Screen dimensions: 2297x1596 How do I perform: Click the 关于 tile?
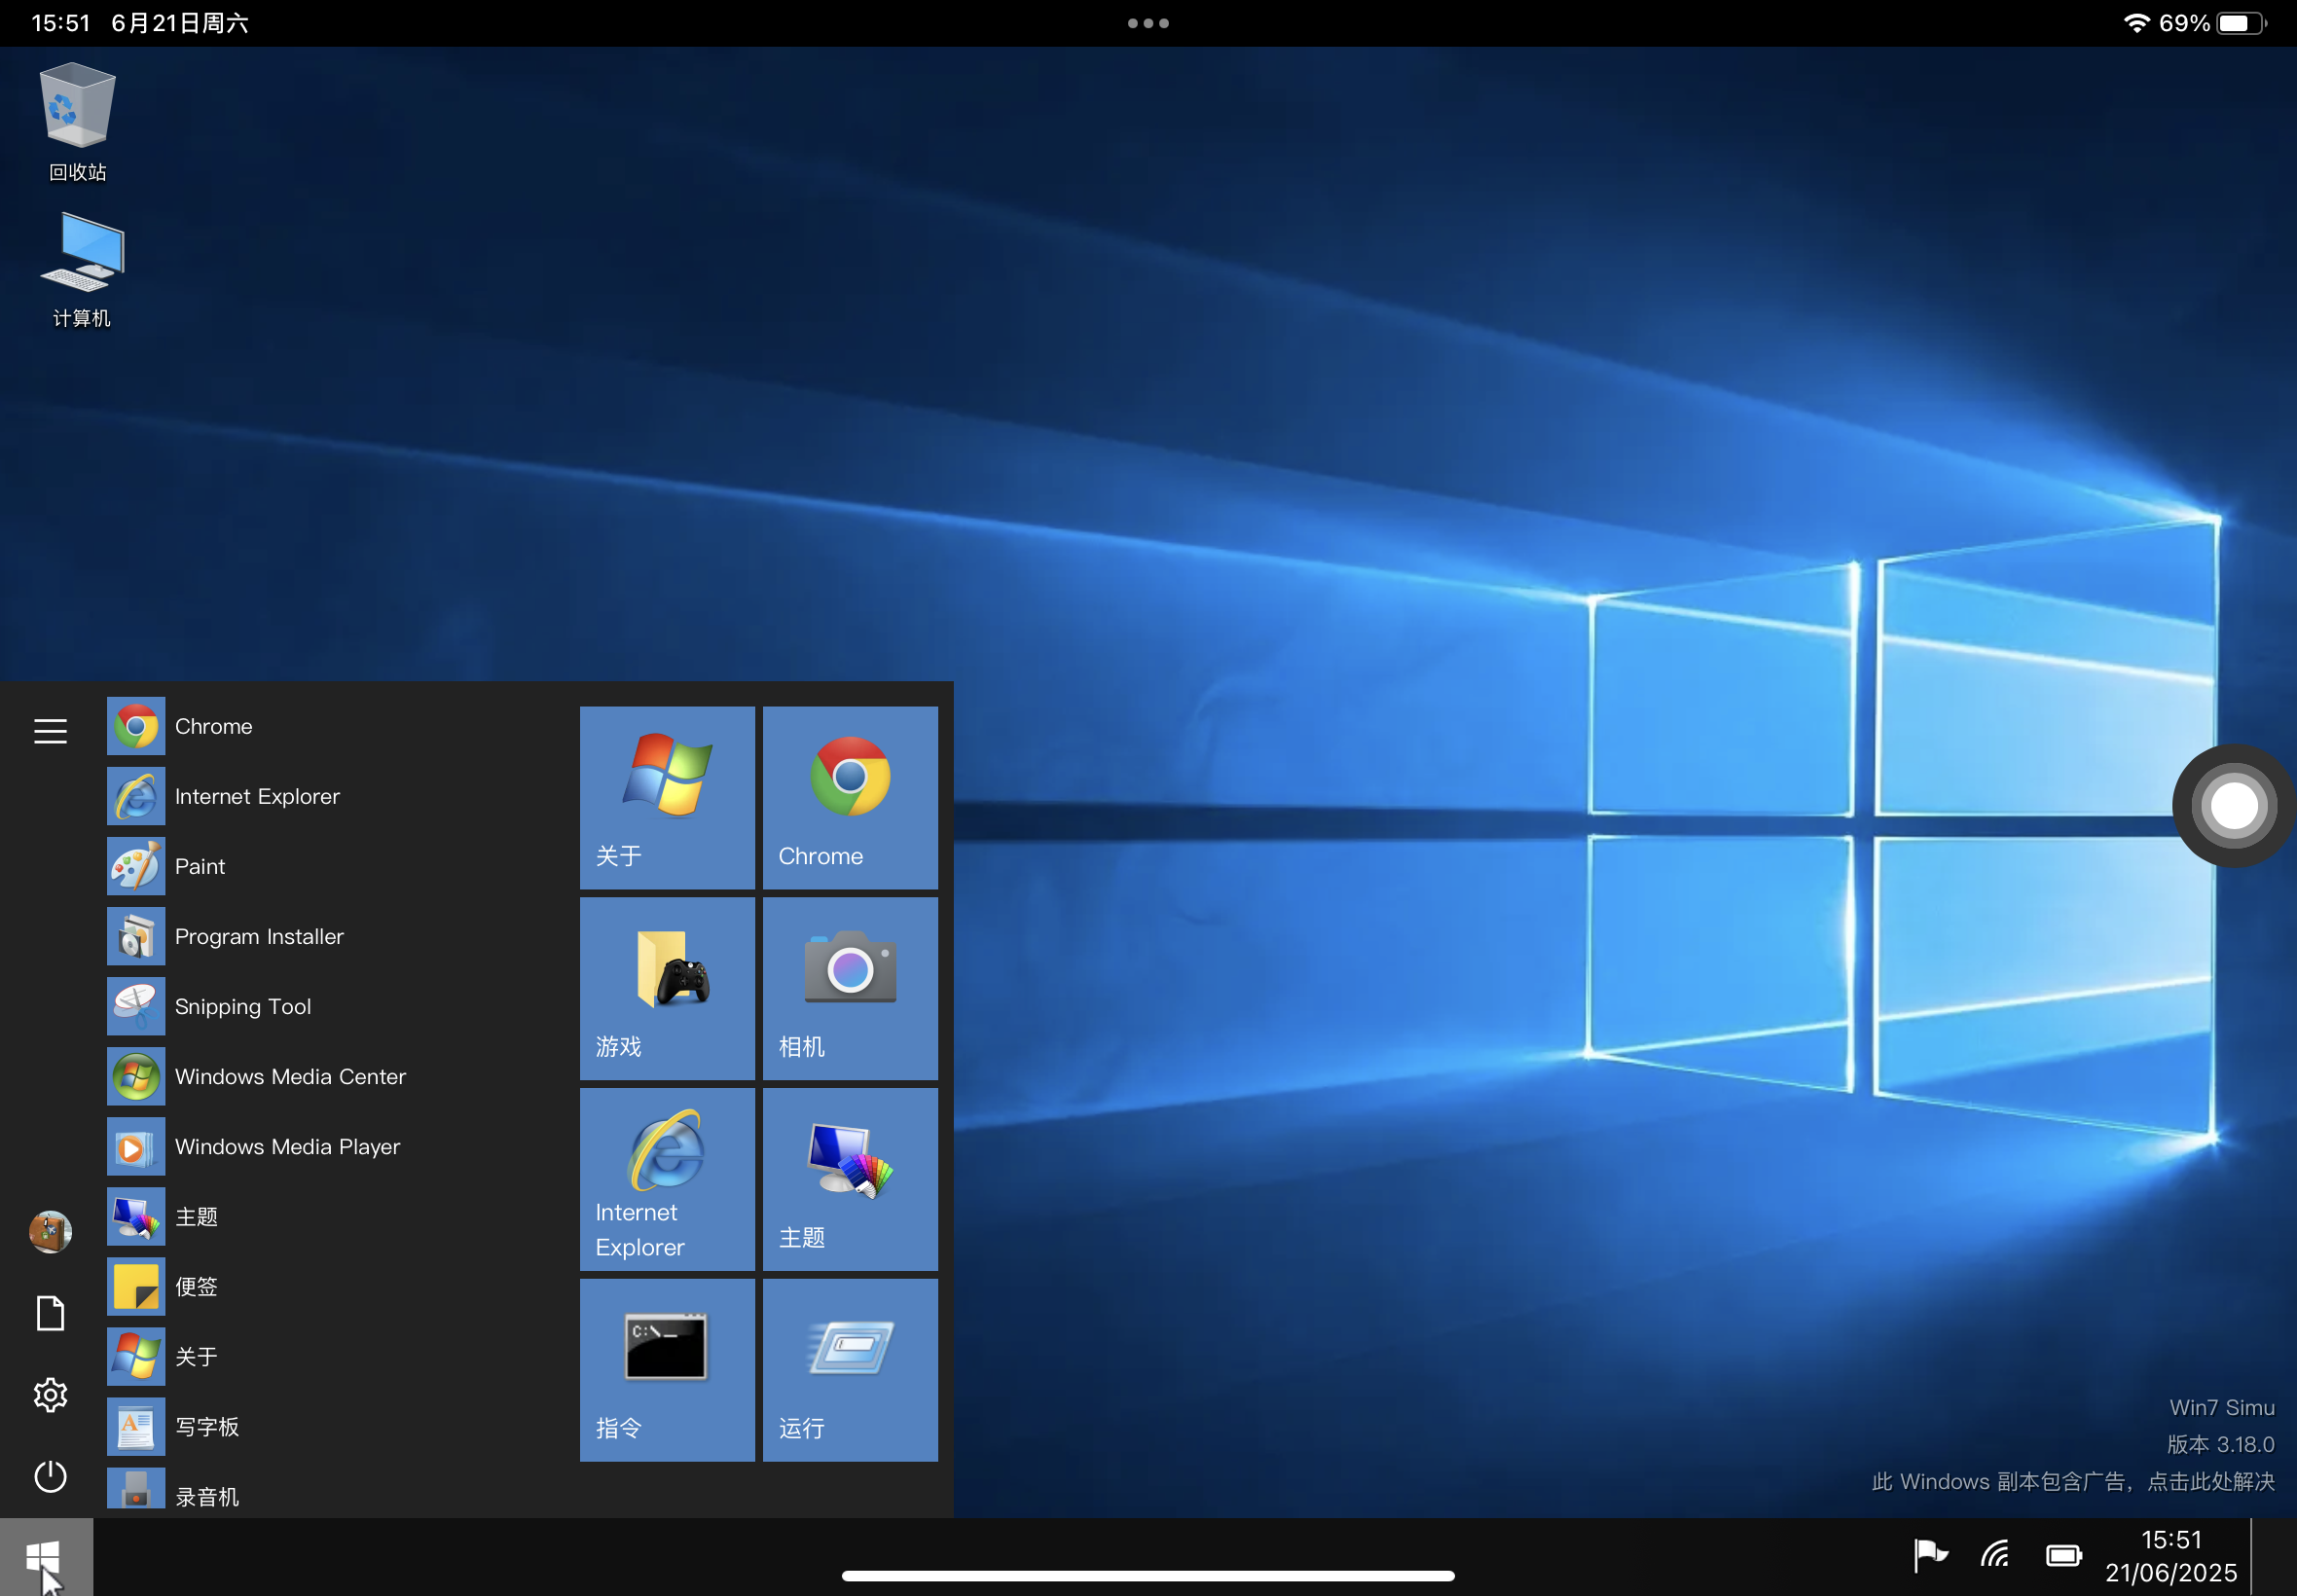coord(667,797)
